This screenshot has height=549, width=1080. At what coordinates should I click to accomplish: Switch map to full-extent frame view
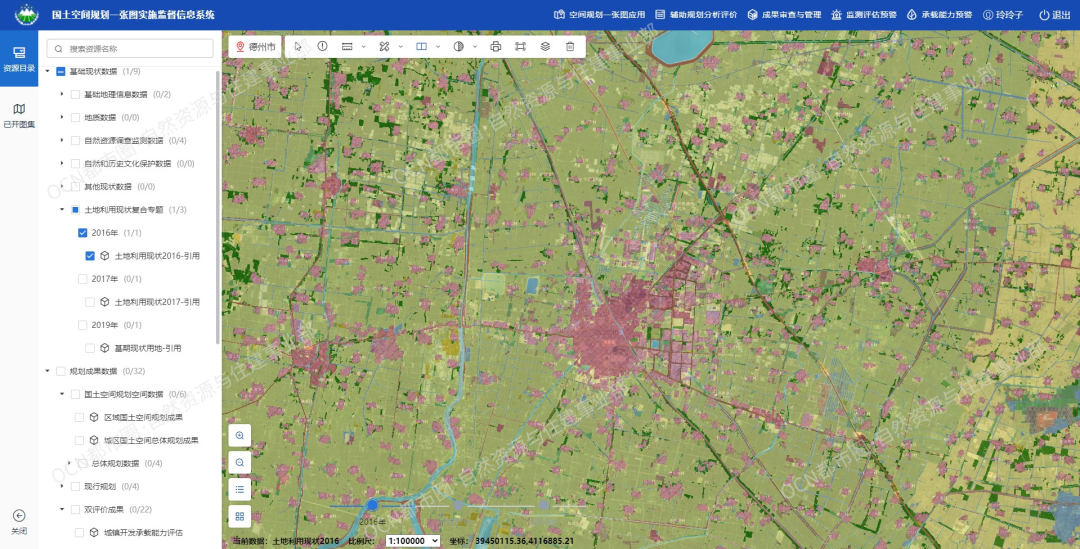point(520,46)
